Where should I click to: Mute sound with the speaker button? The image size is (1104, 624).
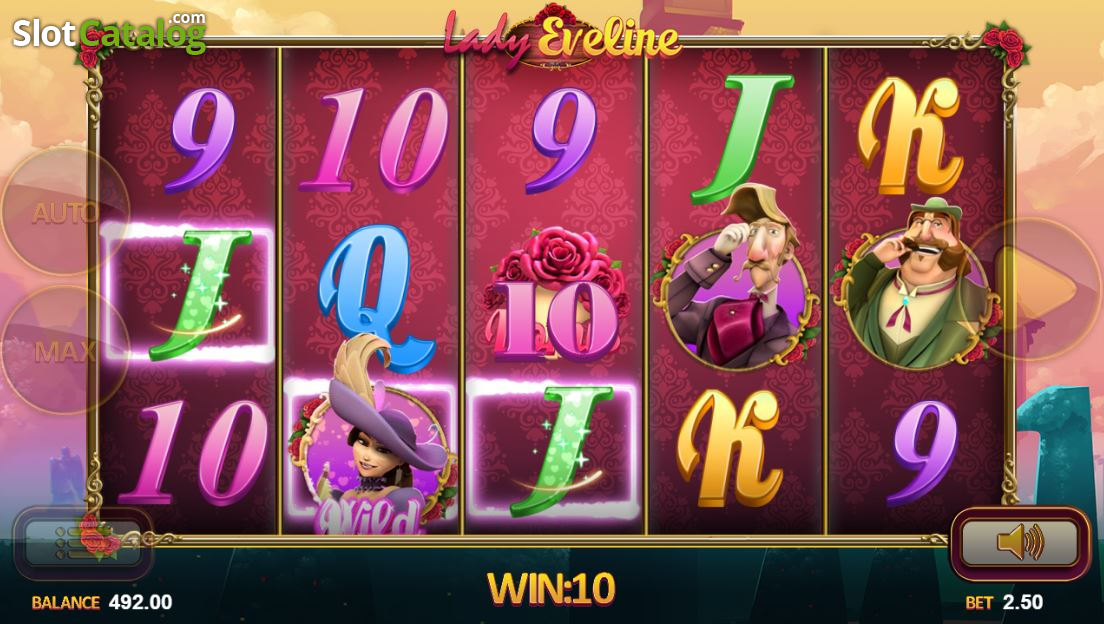pos(1020,542)
